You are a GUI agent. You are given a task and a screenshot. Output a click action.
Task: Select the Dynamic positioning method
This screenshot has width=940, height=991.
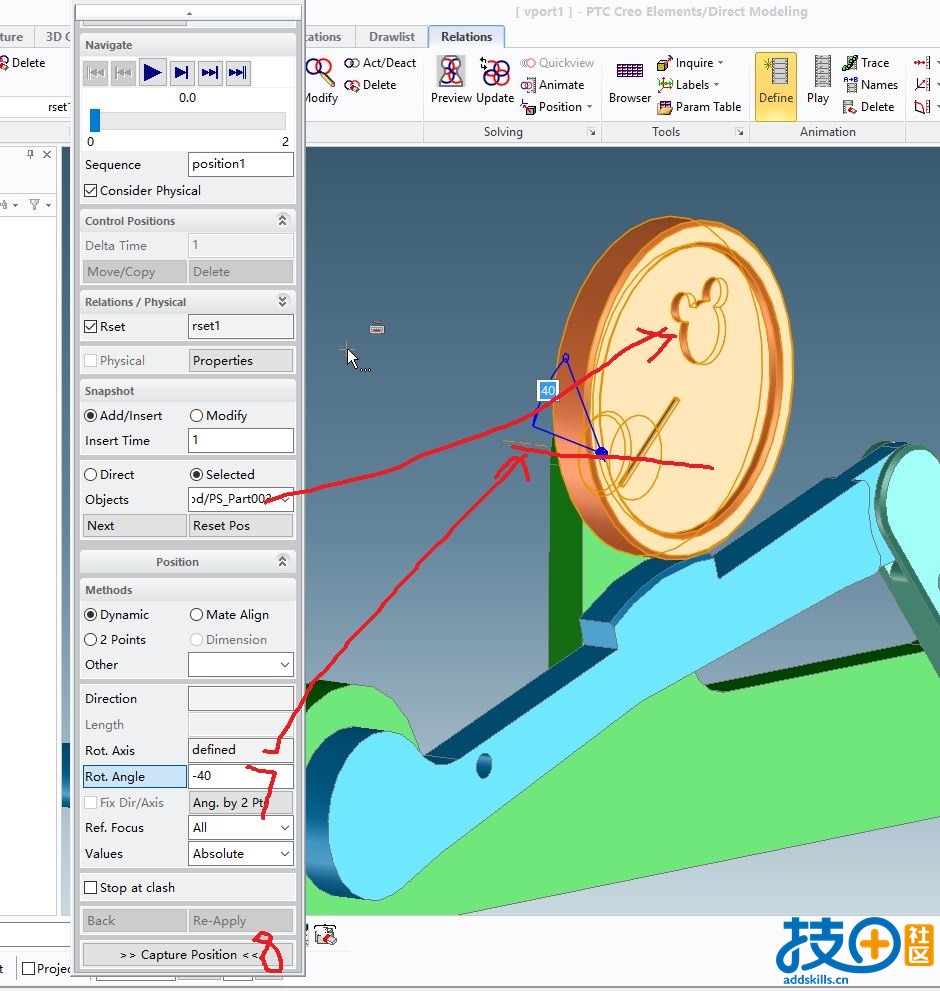(91, 614)
